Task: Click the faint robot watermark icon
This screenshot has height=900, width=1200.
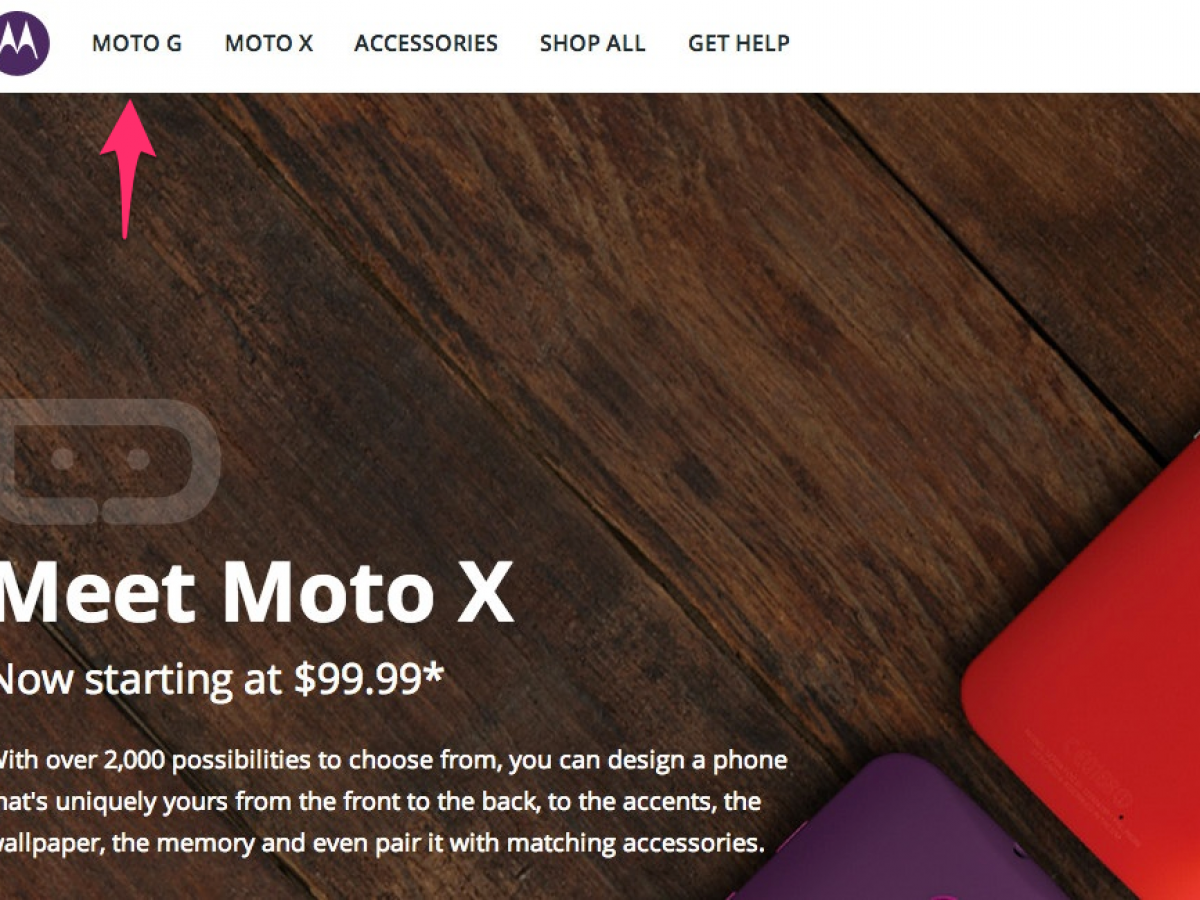Action: point(108,461)
